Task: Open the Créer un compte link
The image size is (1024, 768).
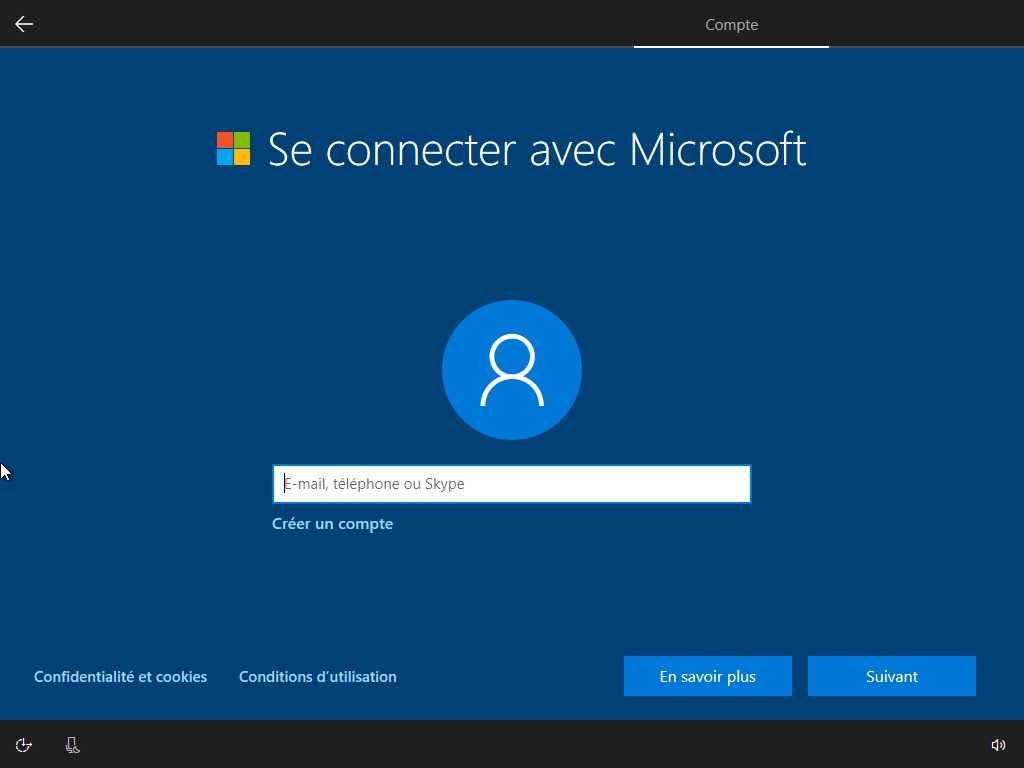Action: click(332, 524)
